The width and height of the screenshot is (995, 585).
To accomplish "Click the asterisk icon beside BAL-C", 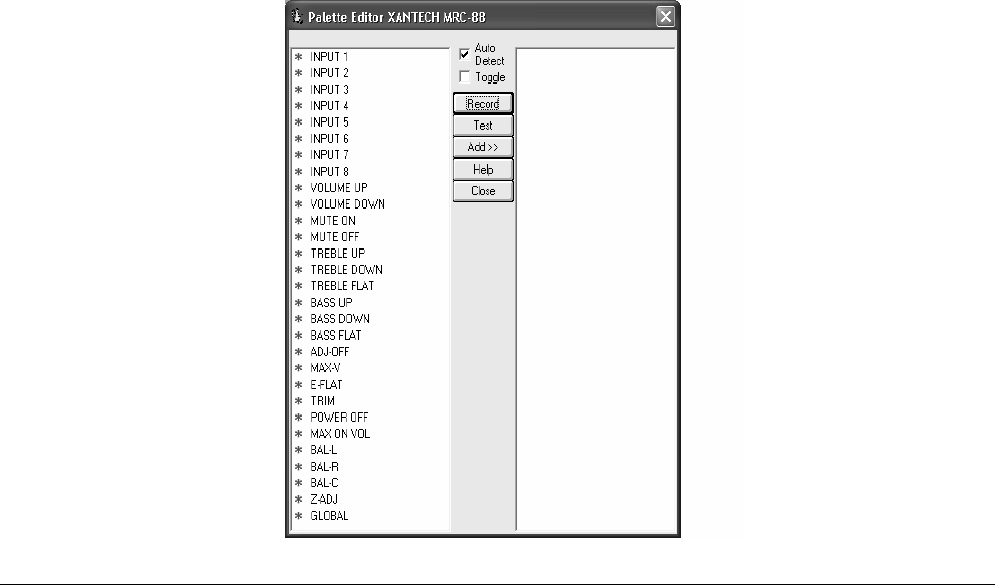I will click(298, 483).
